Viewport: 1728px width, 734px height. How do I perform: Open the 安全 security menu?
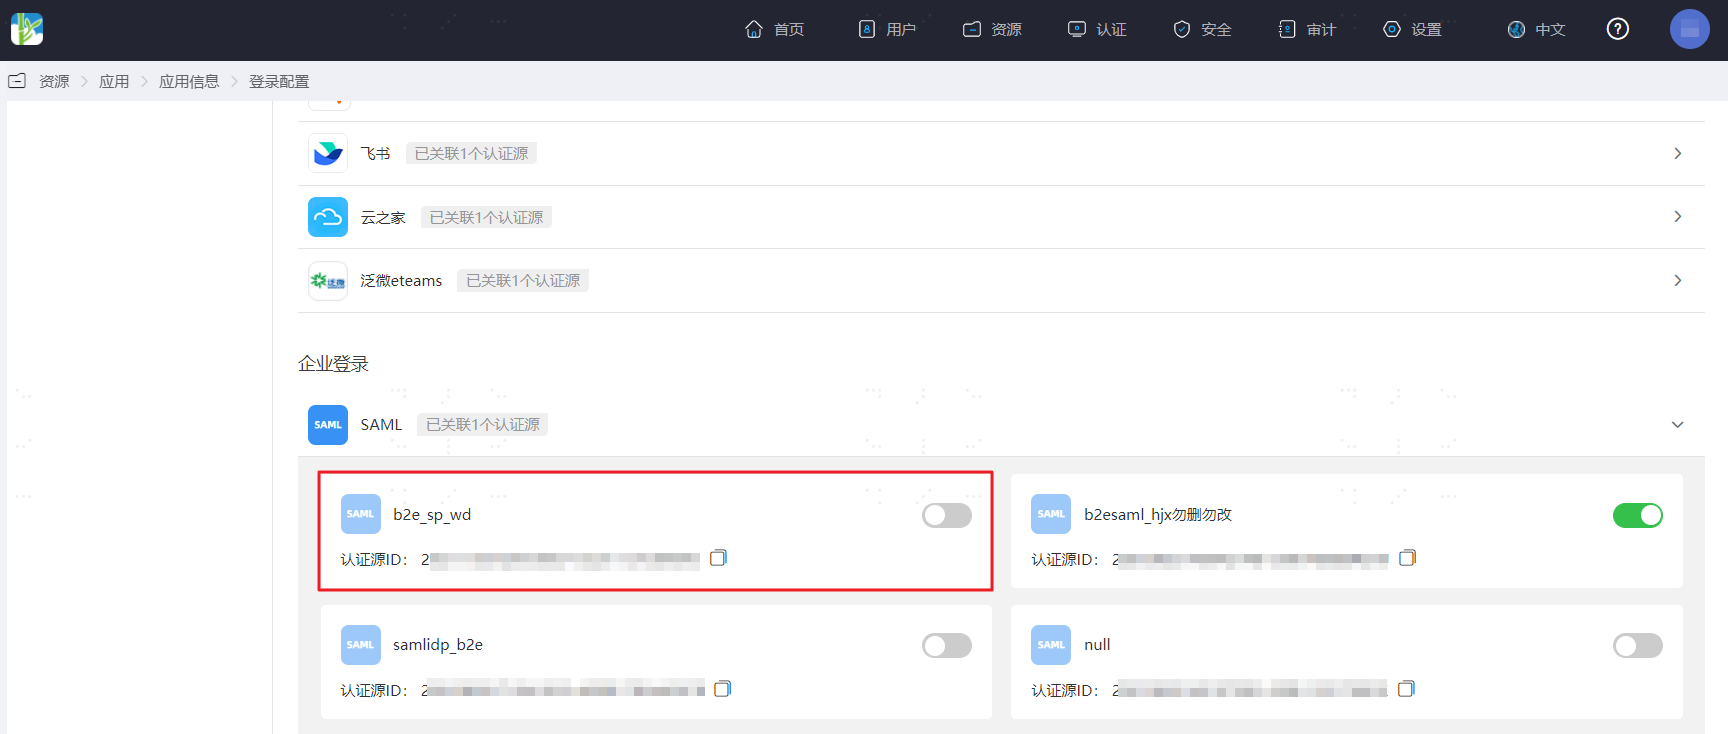click(x=1202, y=29)
